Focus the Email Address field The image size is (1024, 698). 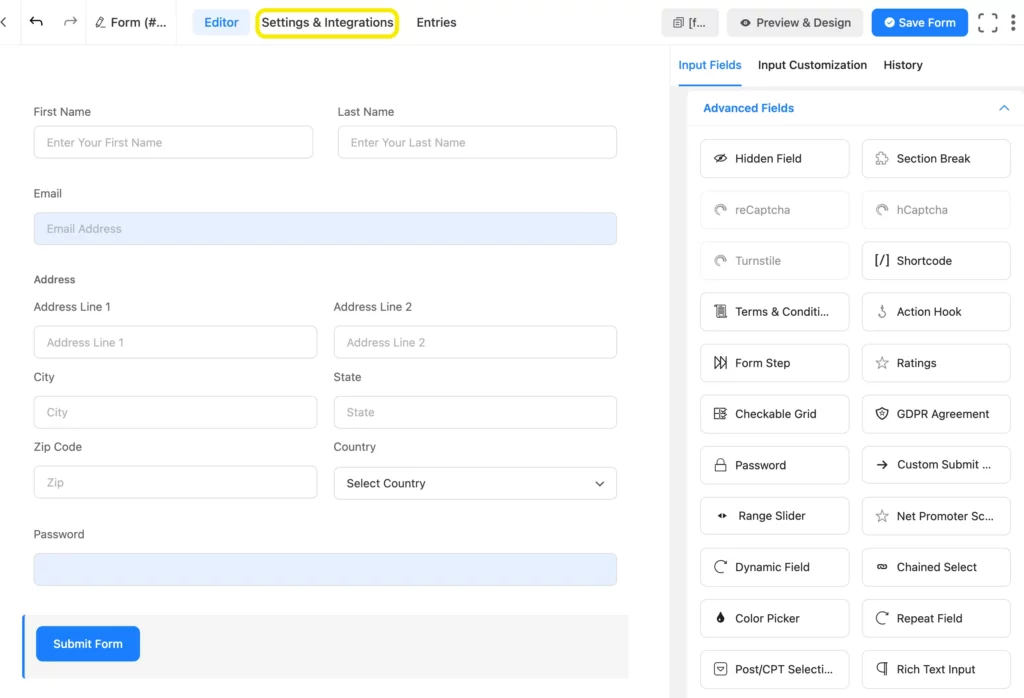[x=325, y=229]
